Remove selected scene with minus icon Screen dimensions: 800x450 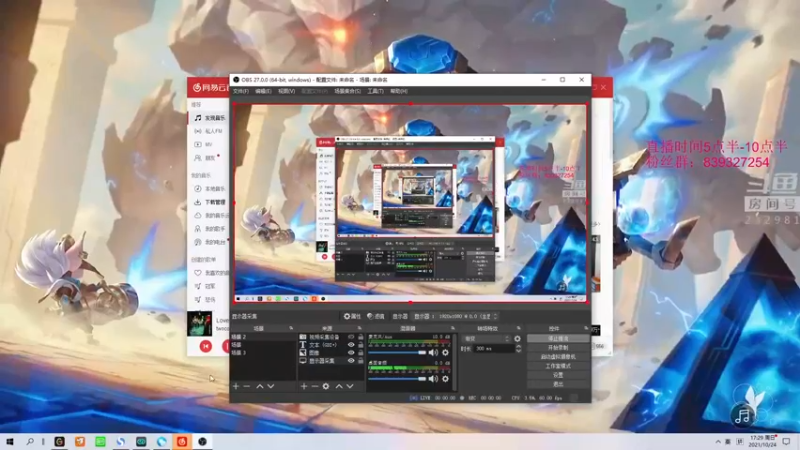click(247, 386)
